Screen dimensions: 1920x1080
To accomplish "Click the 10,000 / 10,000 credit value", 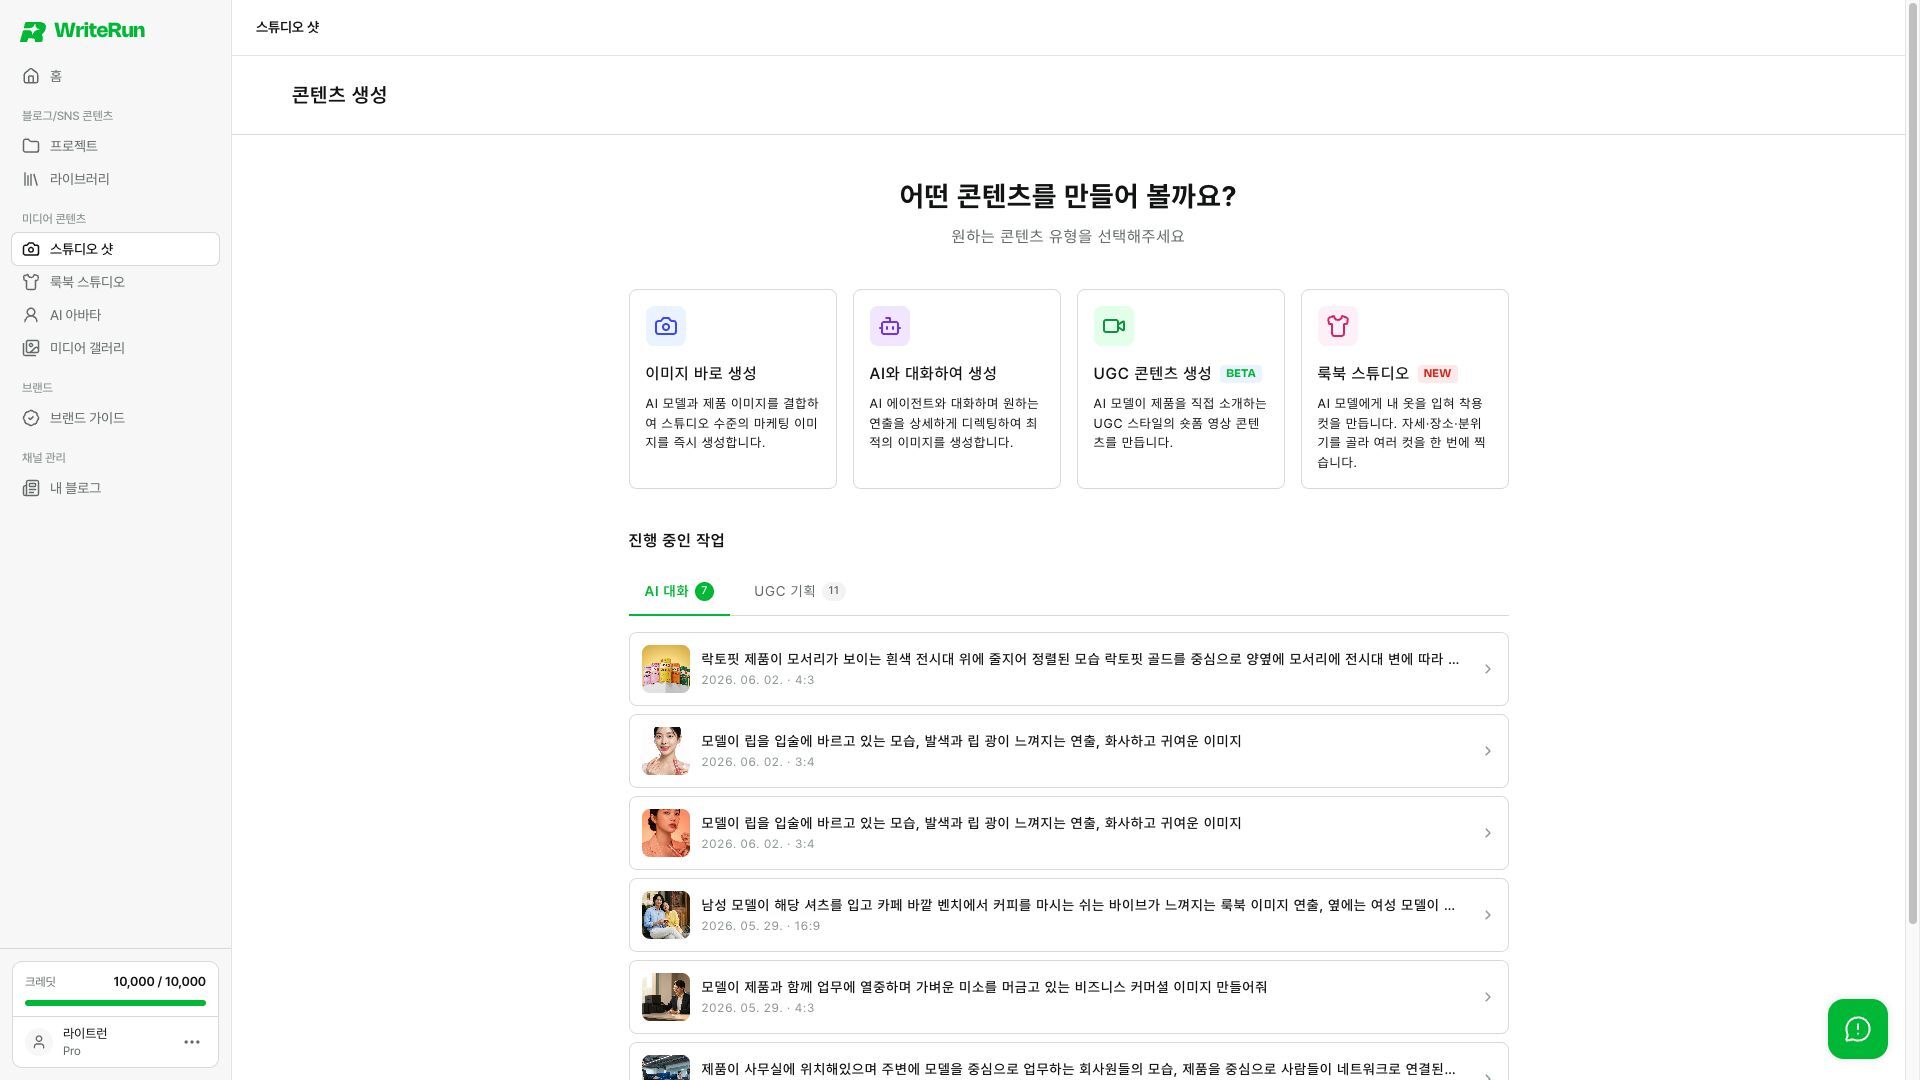I will click(160, 982).
